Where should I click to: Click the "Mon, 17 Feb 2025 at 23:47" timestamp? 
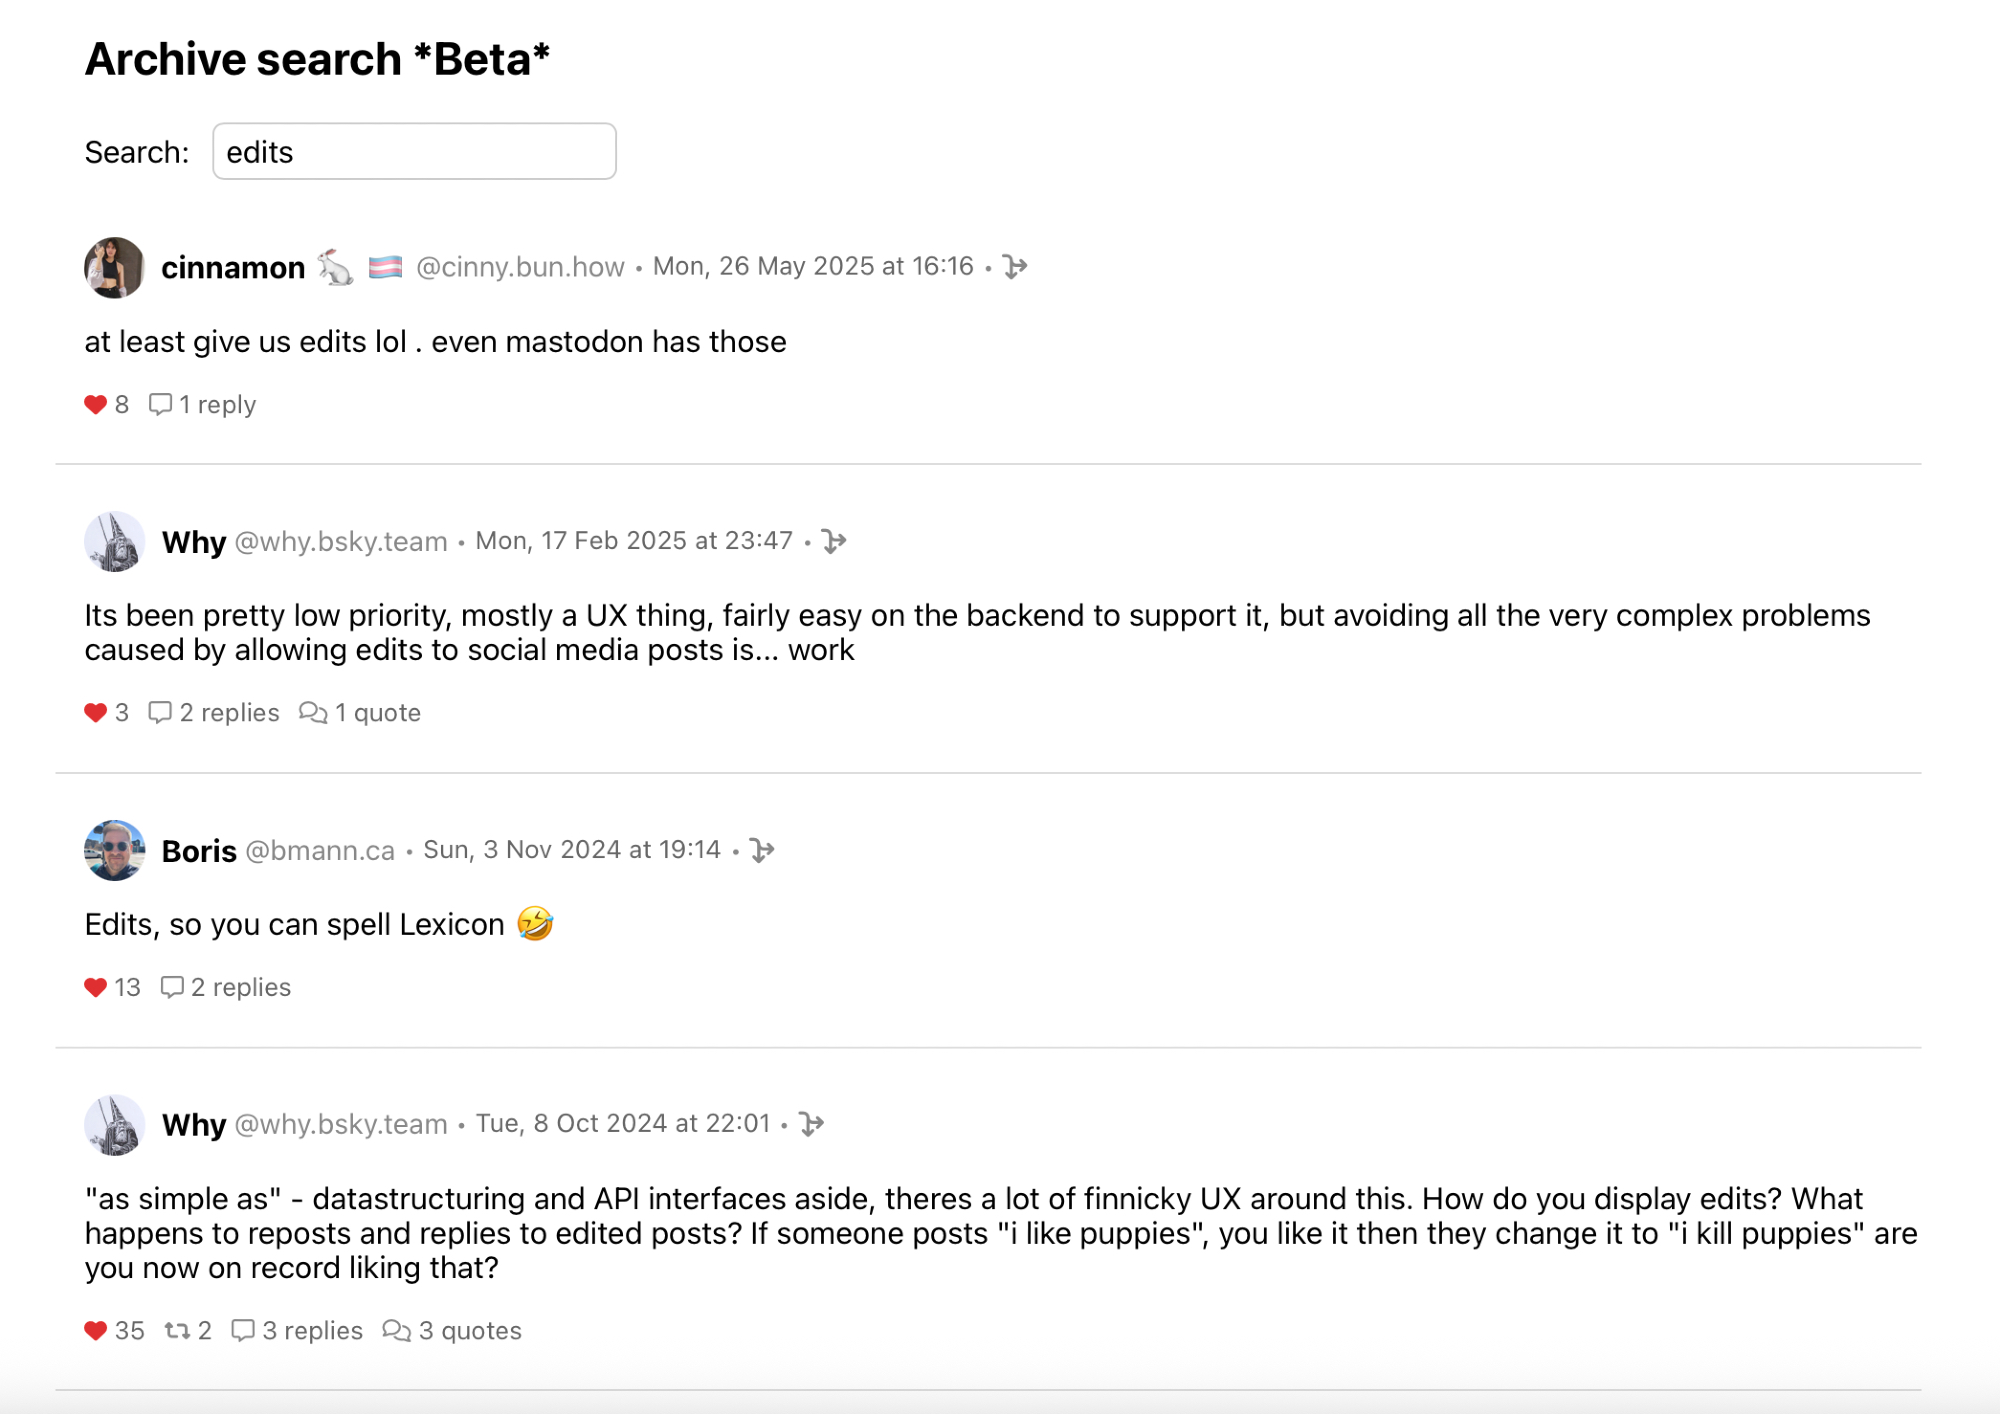634,541
